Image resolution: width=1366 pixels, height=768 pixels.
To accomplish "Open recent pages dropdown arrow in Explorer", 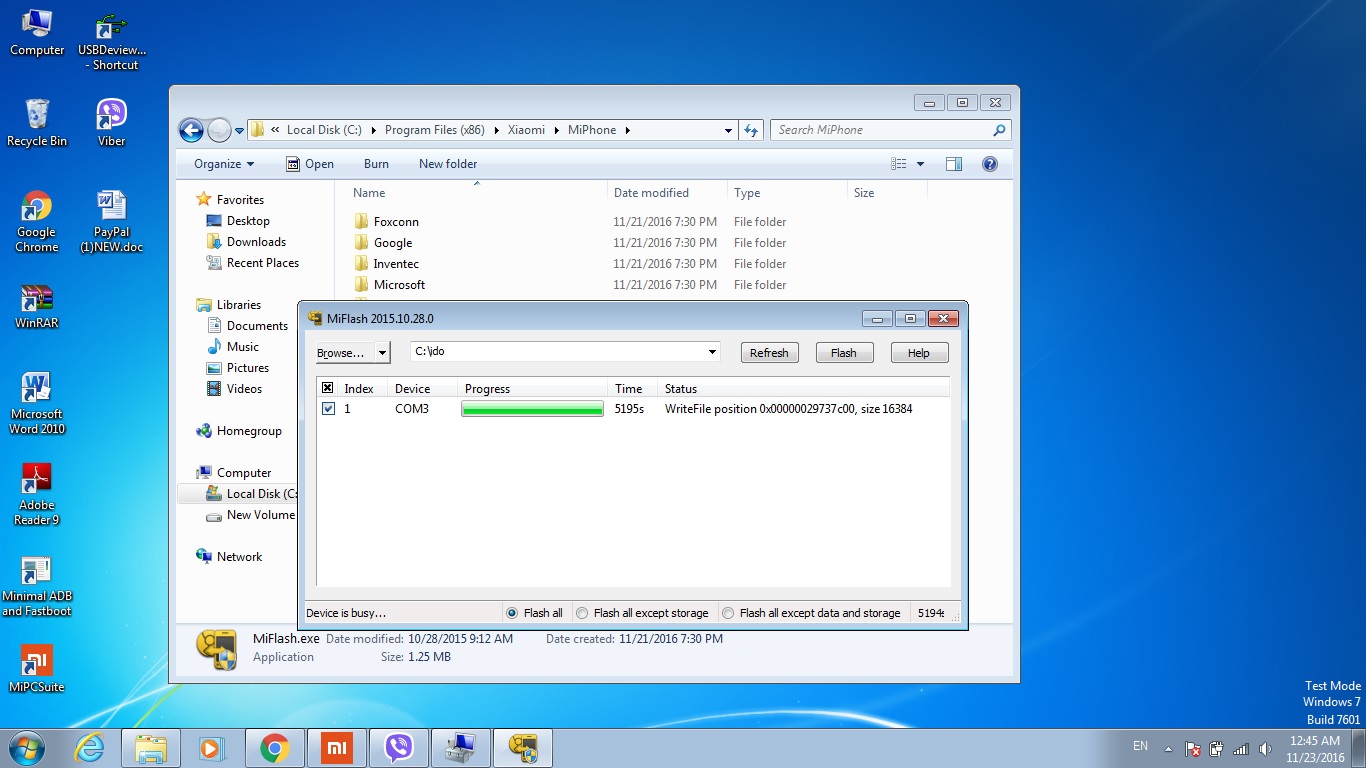I will coord(239,131).
